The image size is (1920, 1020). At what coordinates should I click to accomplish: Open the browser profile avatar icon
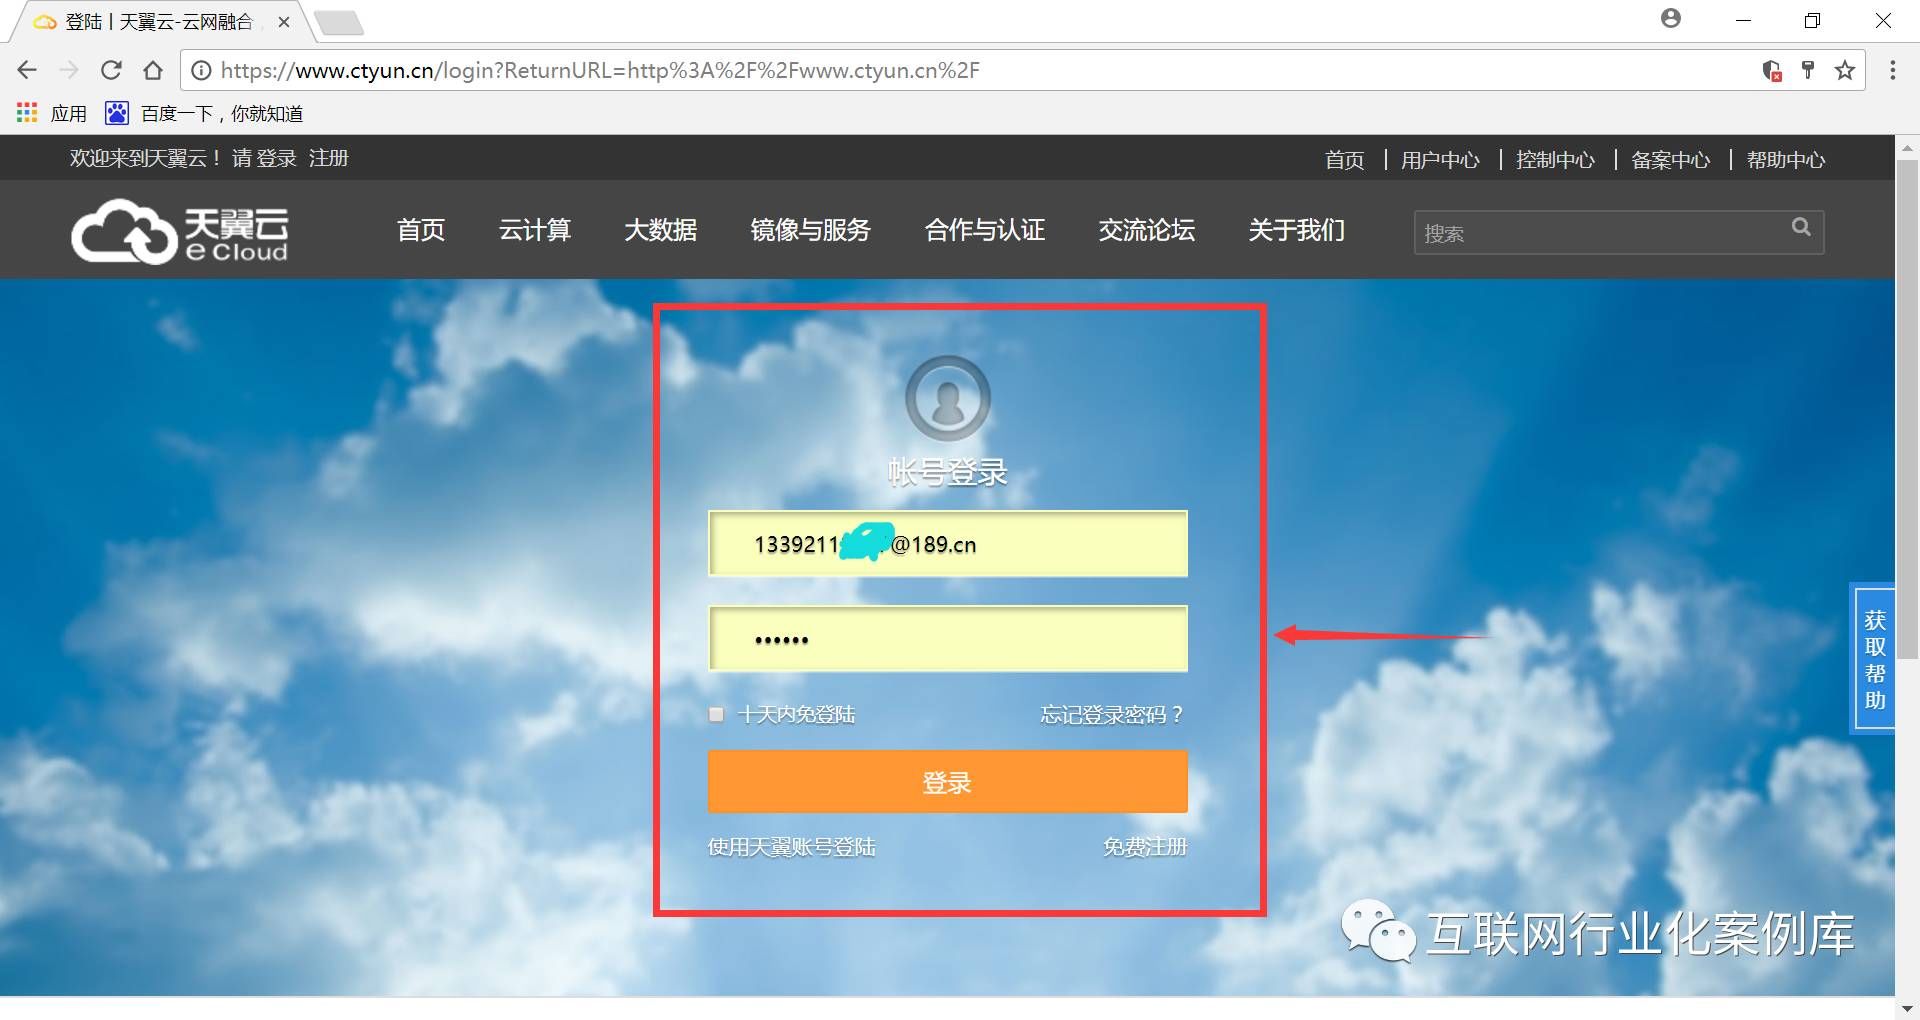(1670, 18)
